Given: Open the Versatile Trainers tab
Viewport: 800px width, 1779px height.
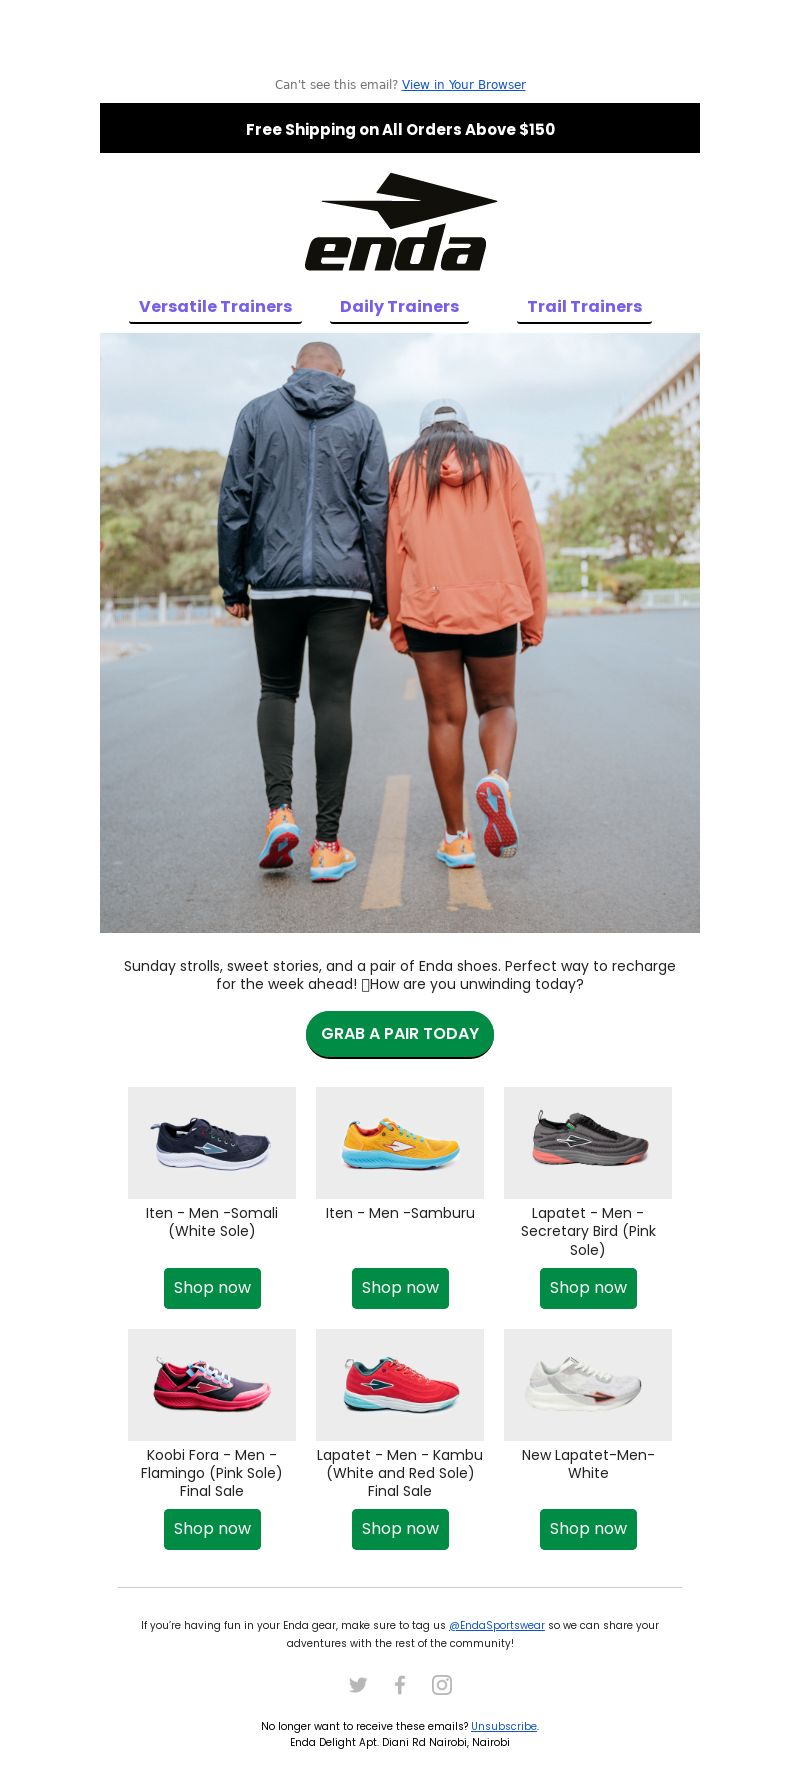Looking at the screenshot, I should coord(215,307).
